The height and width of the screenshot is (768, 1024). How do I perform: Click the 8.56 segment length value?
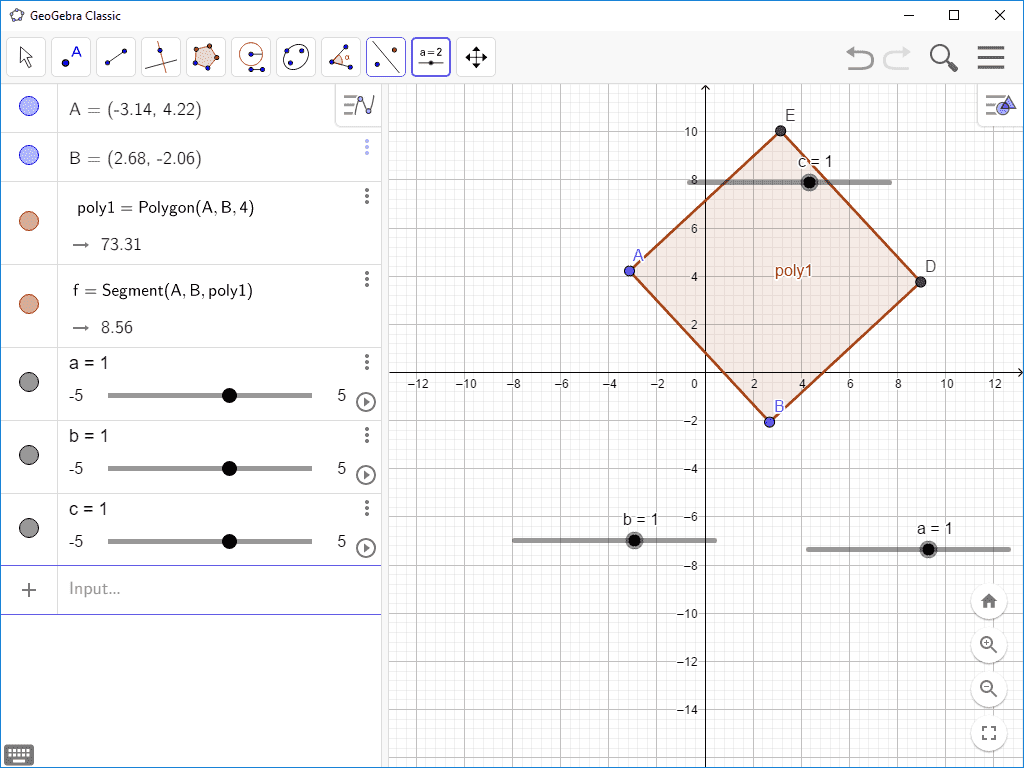click(x=117, y=327)
